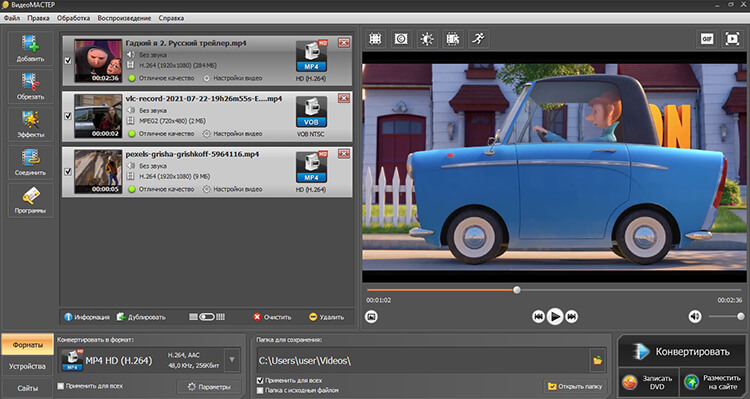The height and width of the screenshot is (399, 750).
Task: Remove pexels-grisha file with red X
Action: [x=344, y=154]
